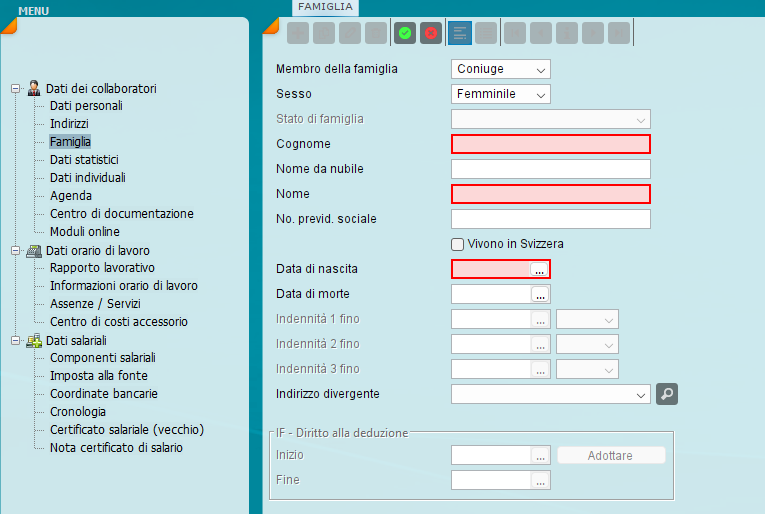Click the greyed-out add (plus) toolbar icon

298,33
